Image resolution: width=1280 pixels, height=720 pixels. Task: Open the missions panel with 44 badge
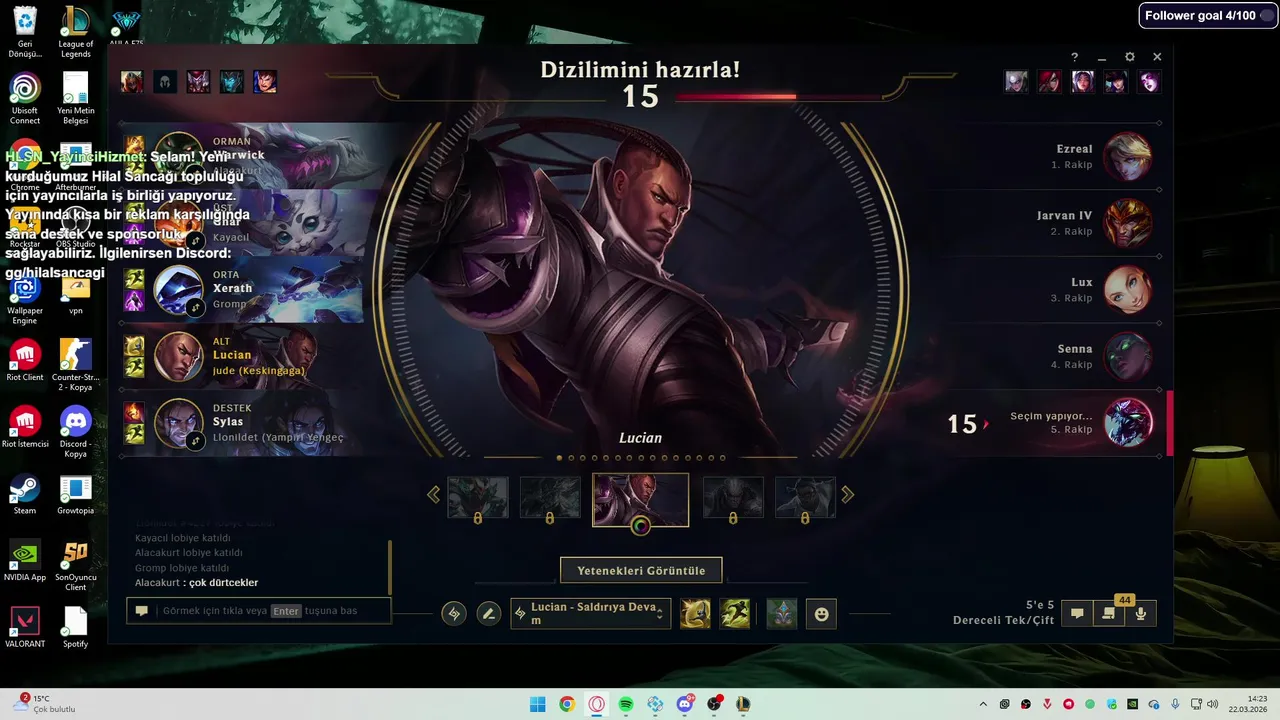coord(1108,613)
